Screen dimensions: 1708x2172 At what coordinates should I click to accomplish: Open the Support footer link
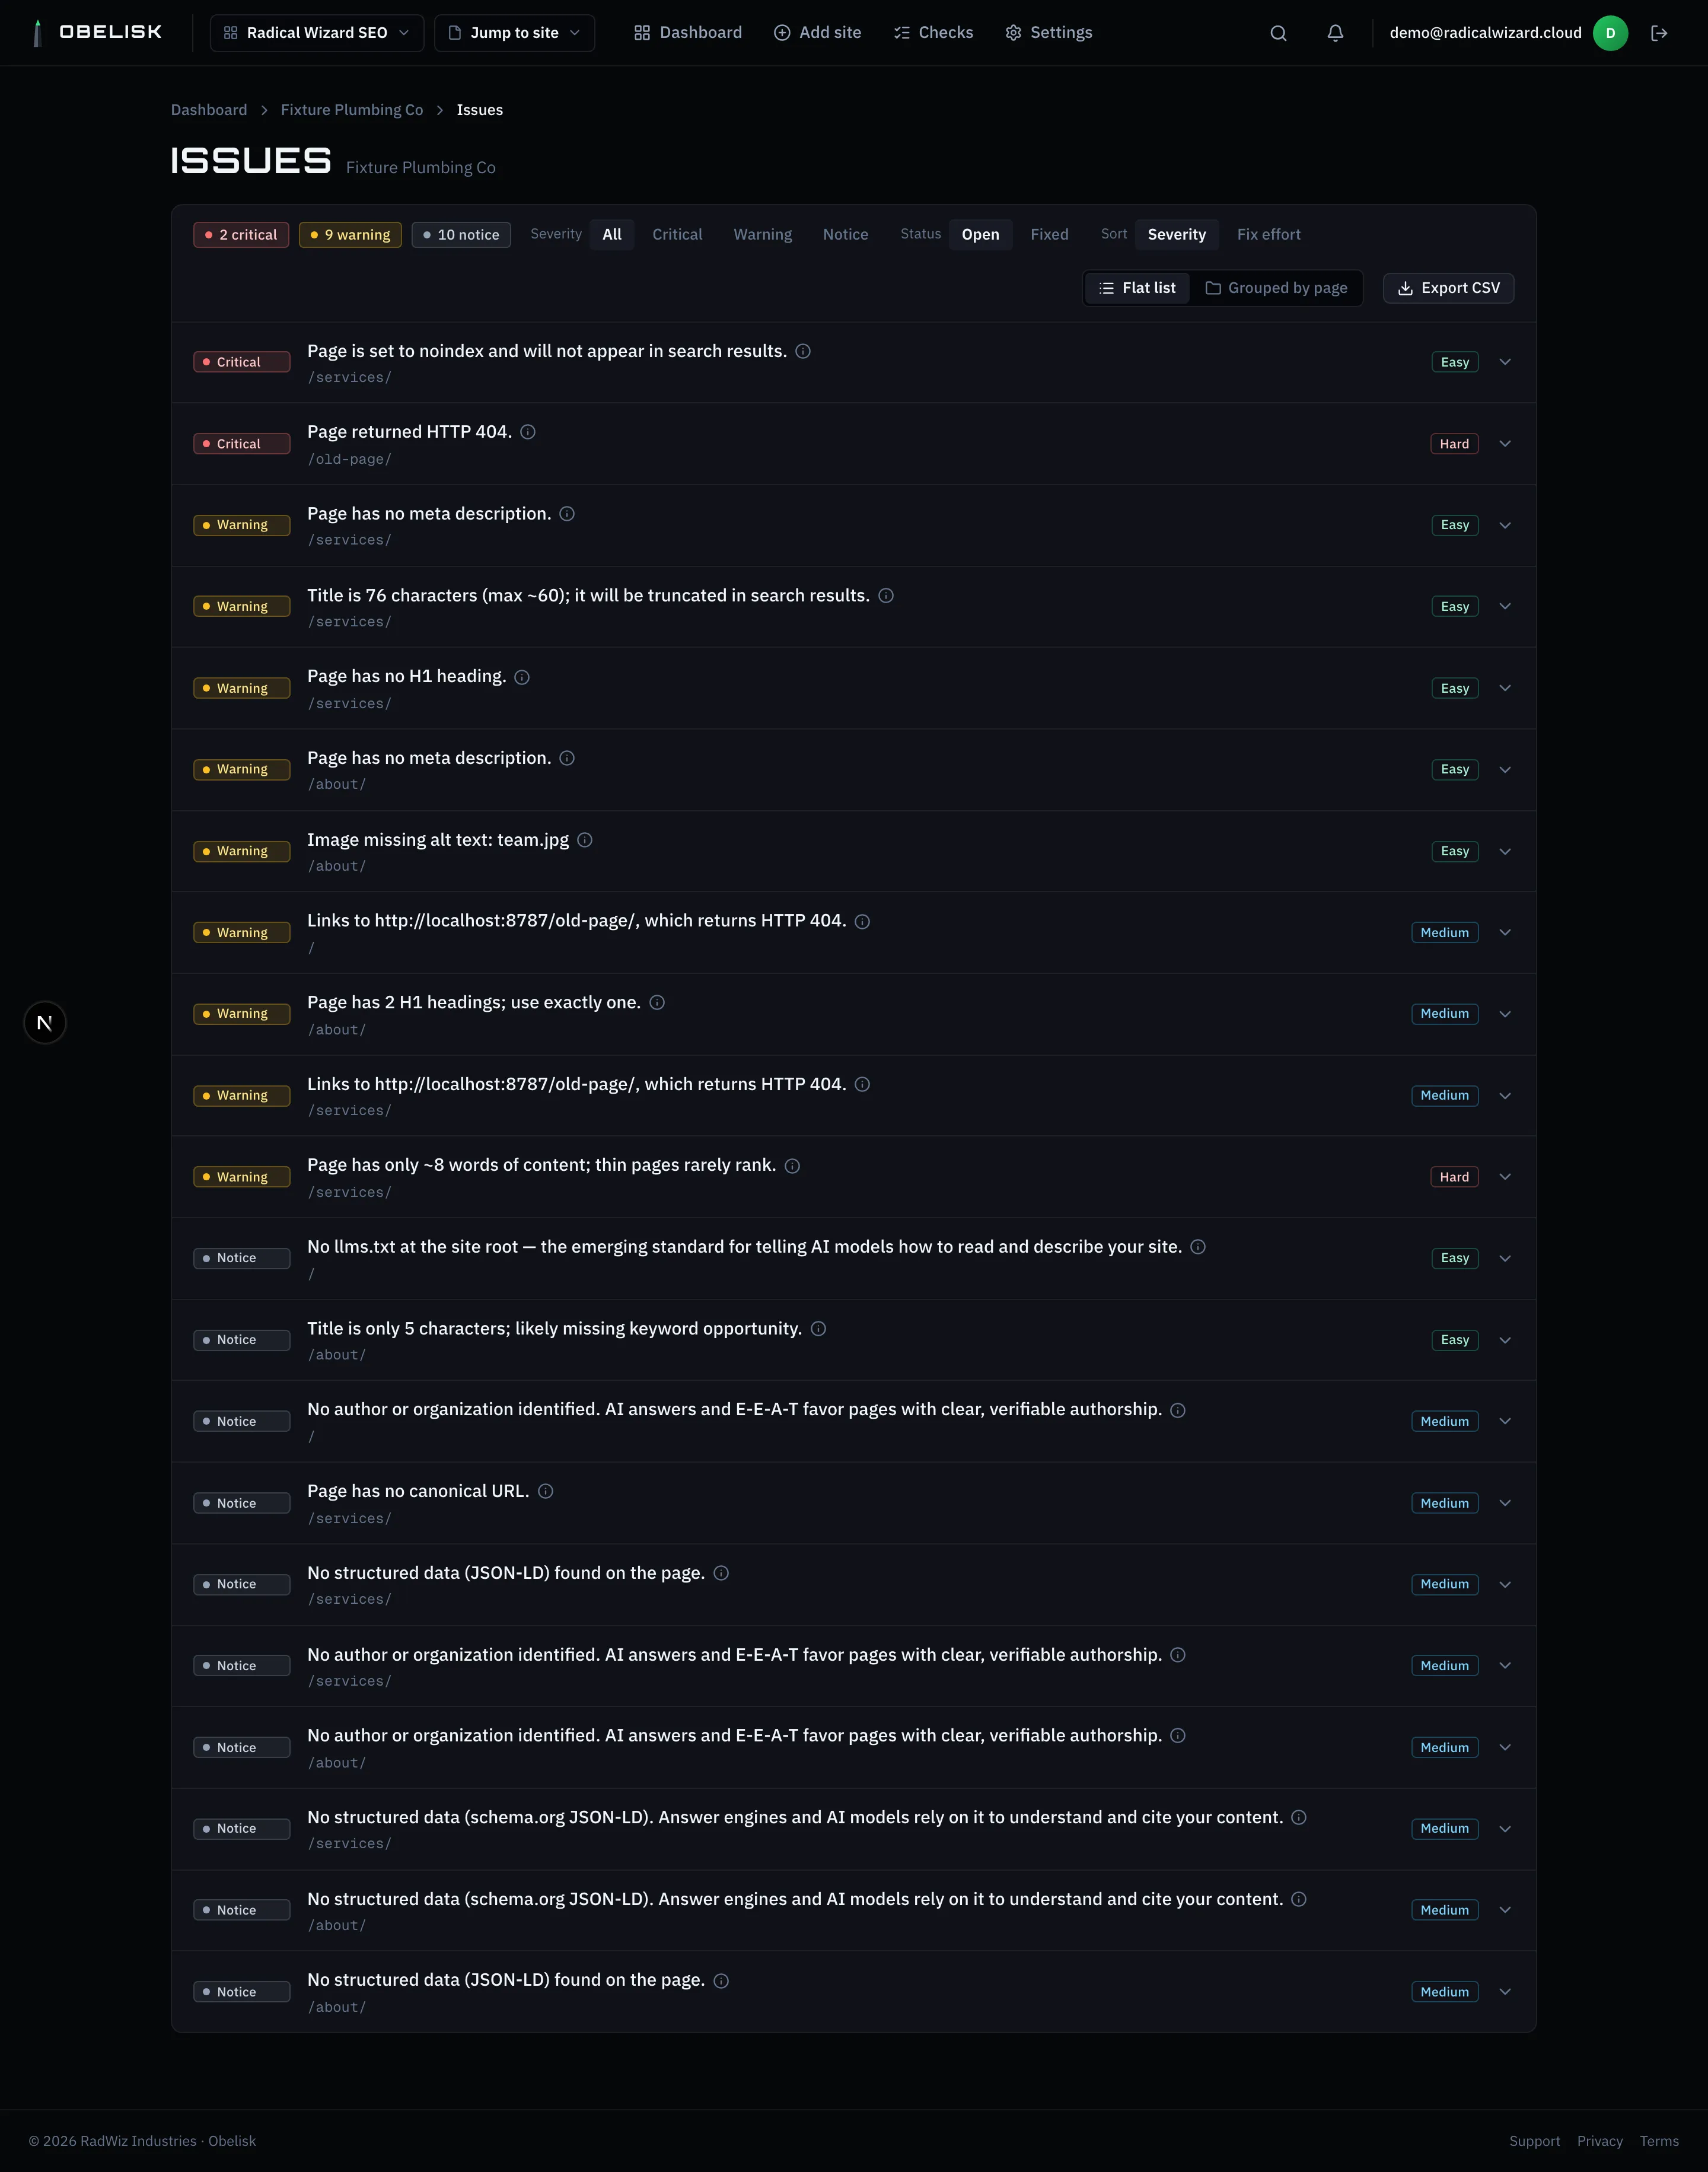pyautogui.click(x=1534, y=2141)
